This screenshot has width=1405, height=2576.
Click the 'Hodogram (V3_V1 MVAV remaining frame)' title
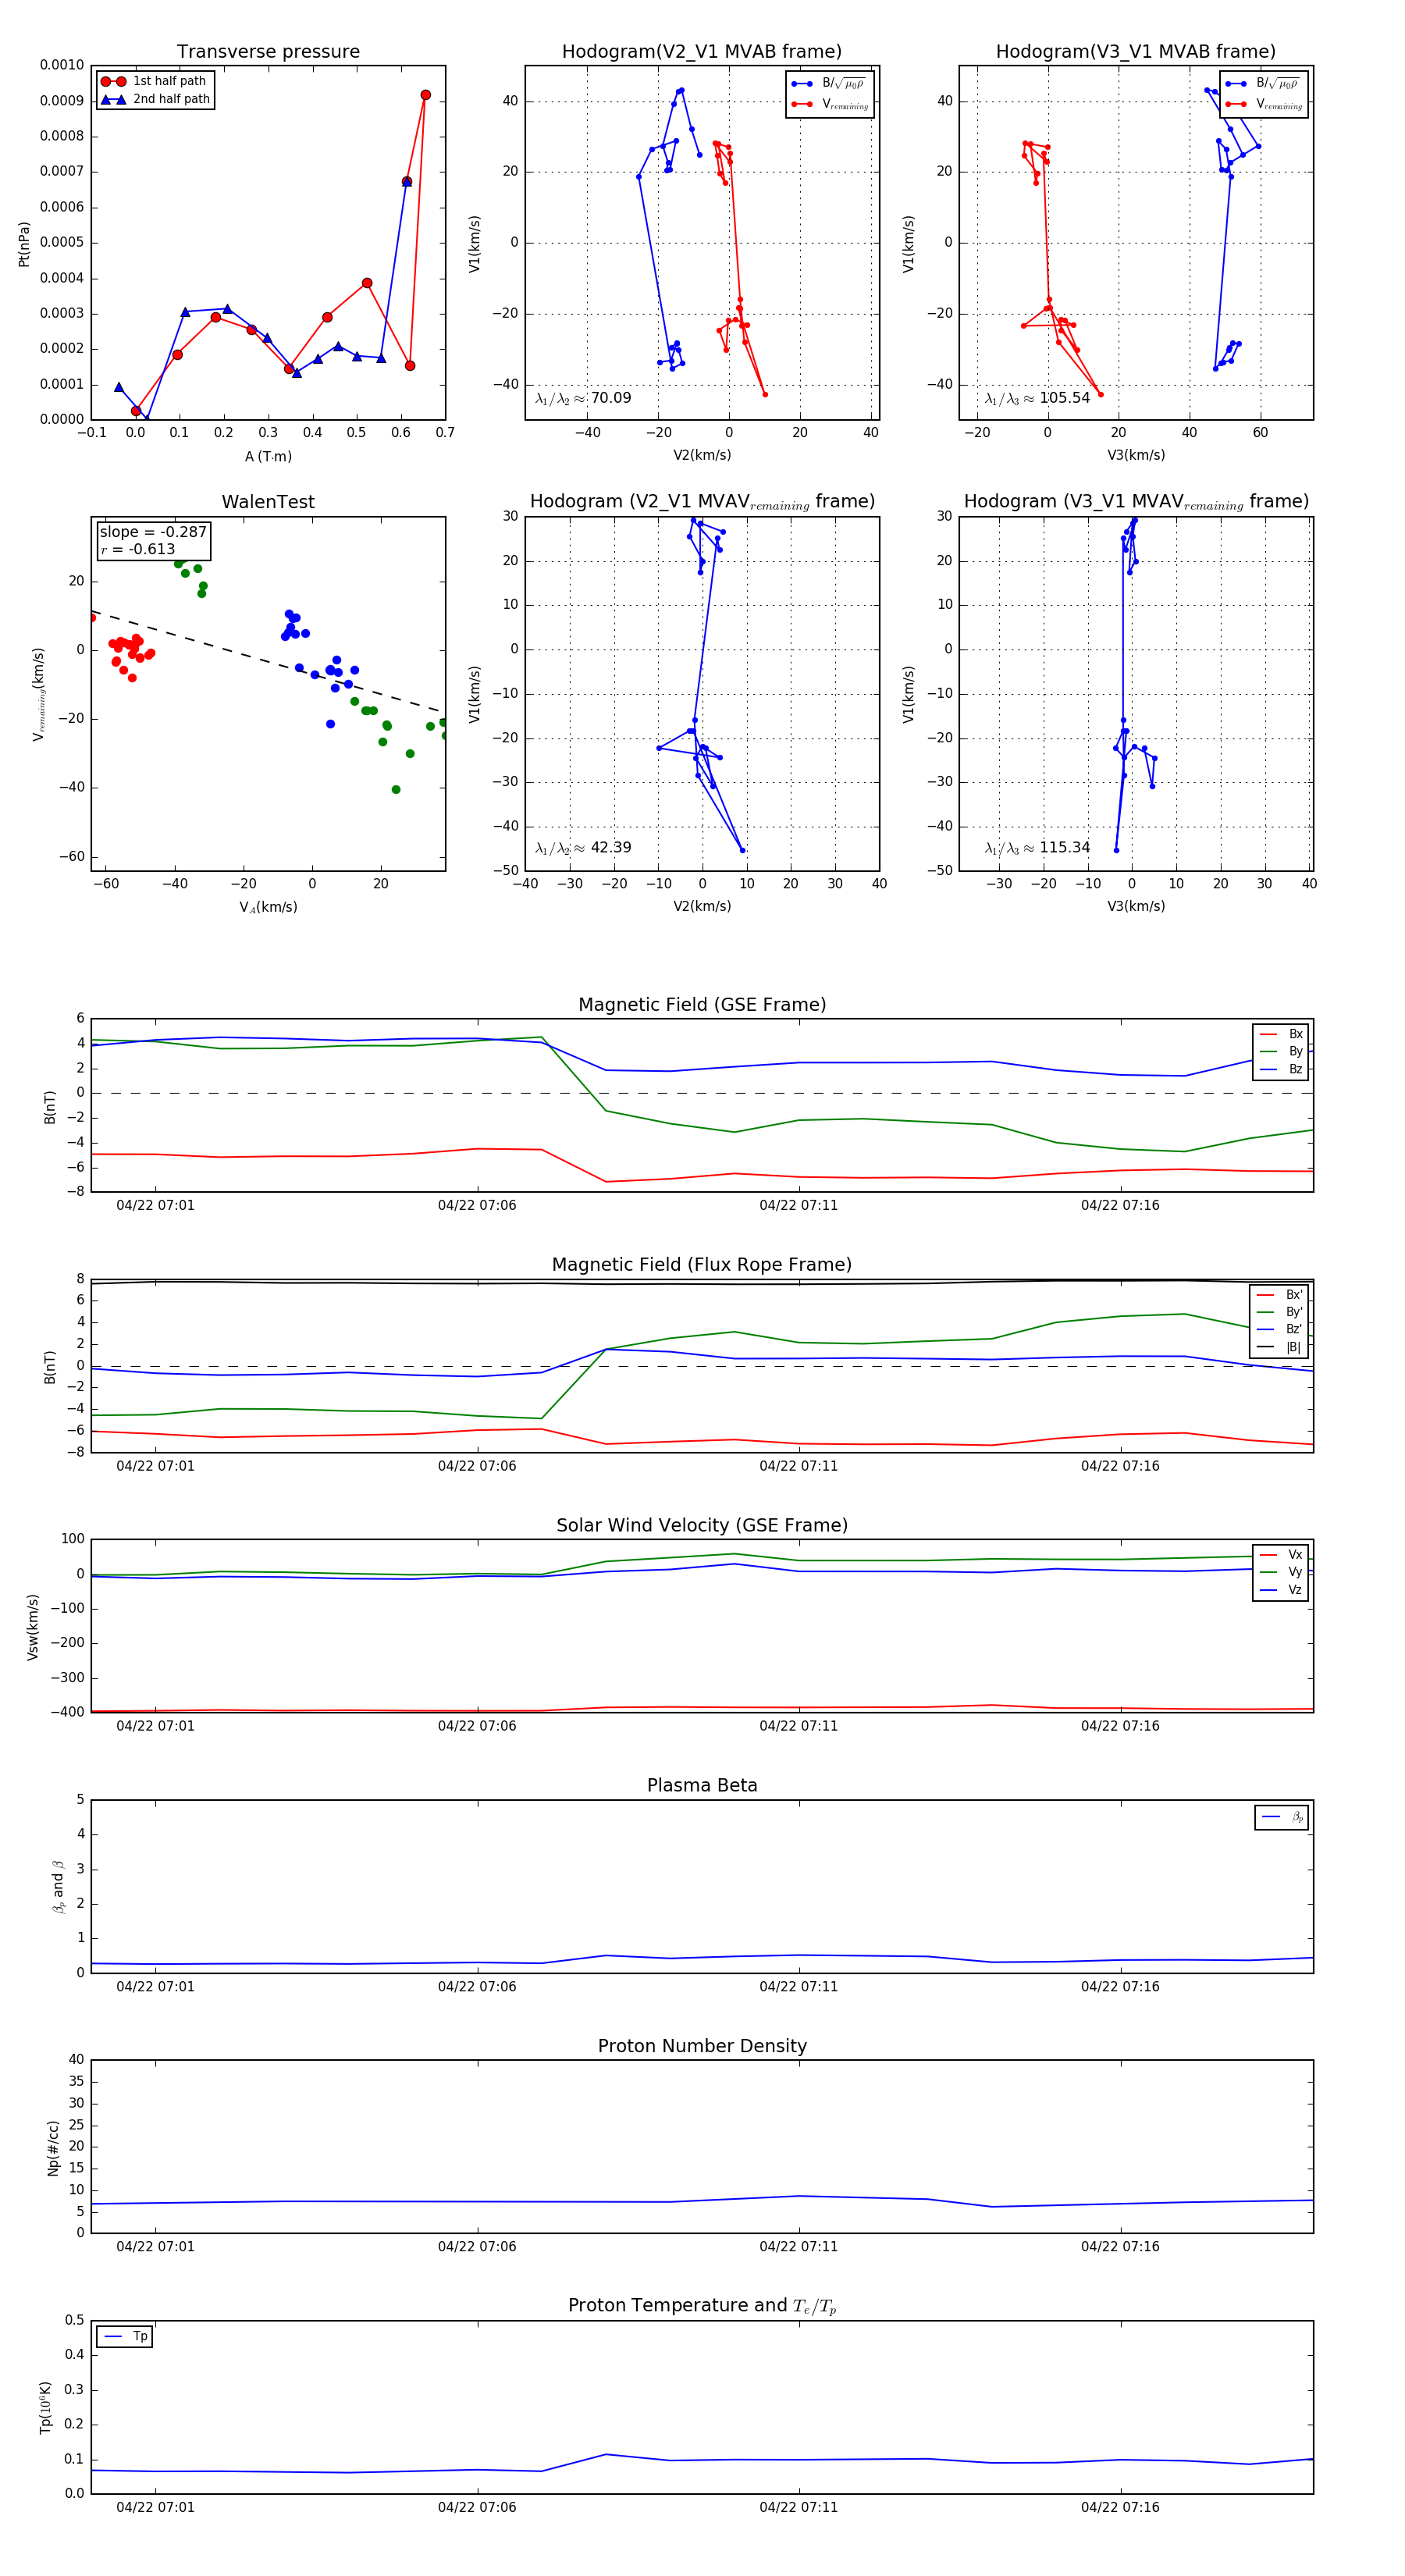pyautogui.click(x=1136, y=502)
